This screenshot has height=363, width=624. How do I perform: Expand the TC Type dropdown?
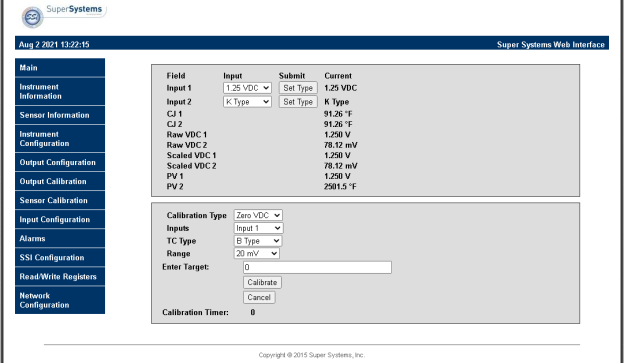click(x=257, y=241)
